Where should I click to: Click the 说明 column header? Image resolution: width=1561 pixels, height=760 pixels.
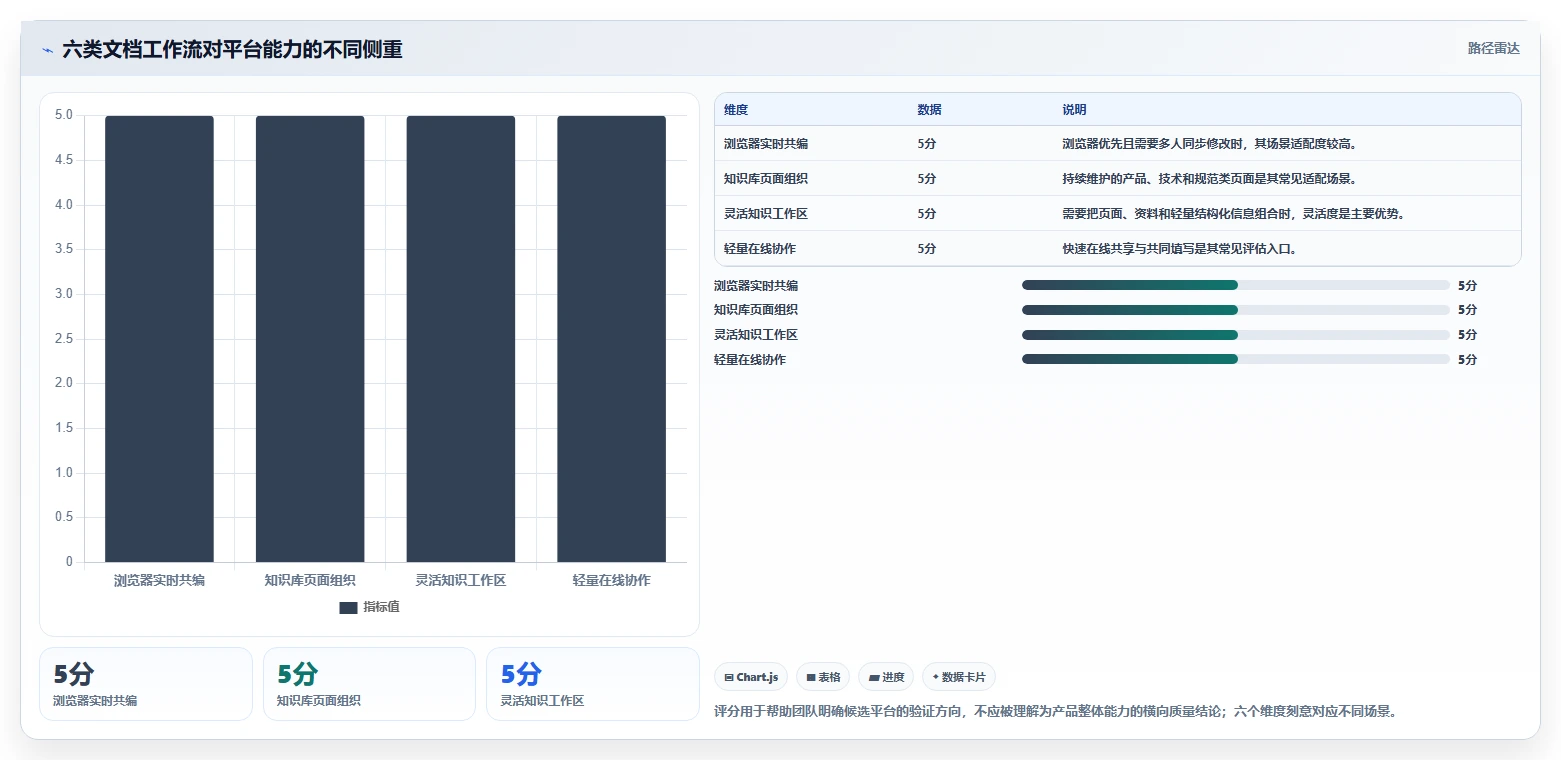coord(1074,110)
